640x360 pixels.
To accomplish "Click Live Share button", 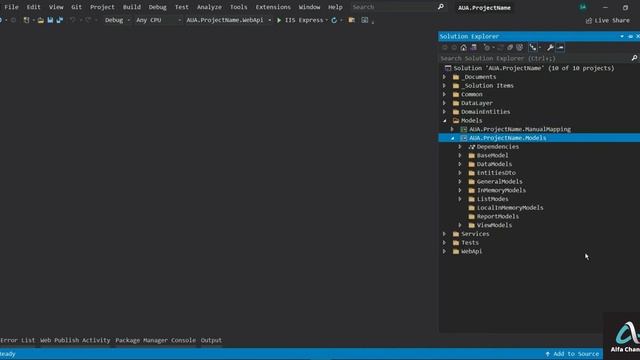I will (x=607, y=20).
